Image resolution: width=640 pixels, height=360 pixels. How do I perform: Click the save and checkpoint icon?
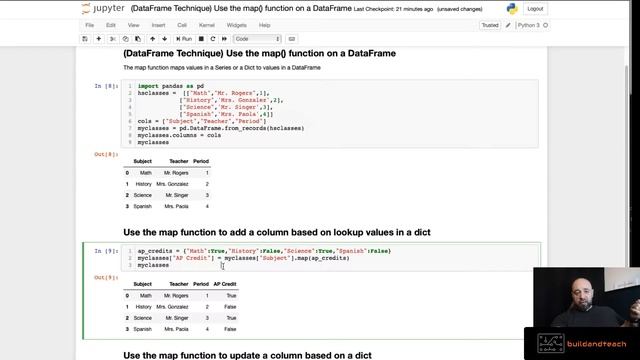(85, 39)
